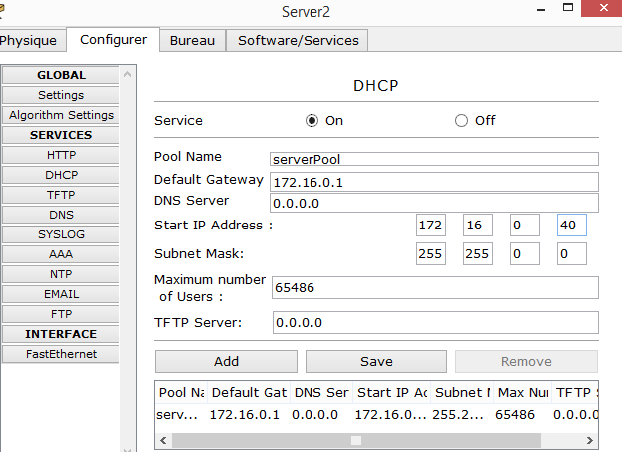
Task: Select DNS in the services list
Action: coord(61,215)
